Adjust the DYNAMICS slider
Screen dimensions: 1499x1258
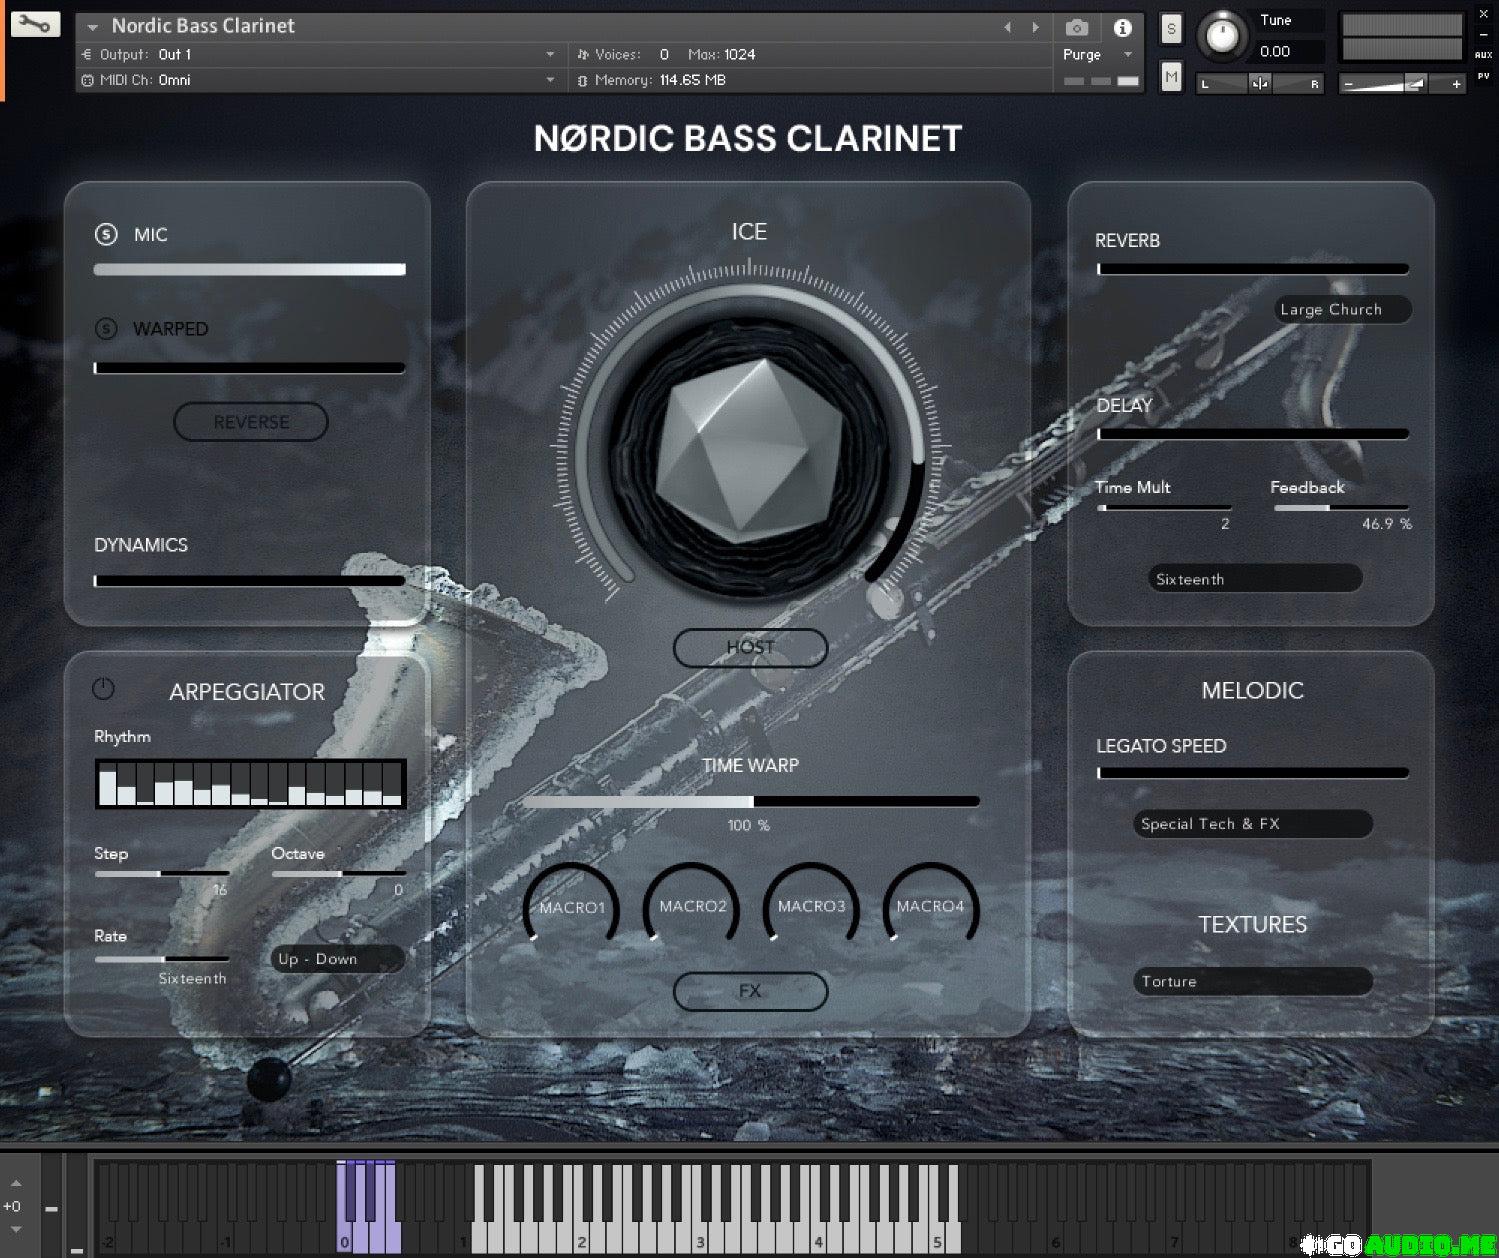(249, 580)
